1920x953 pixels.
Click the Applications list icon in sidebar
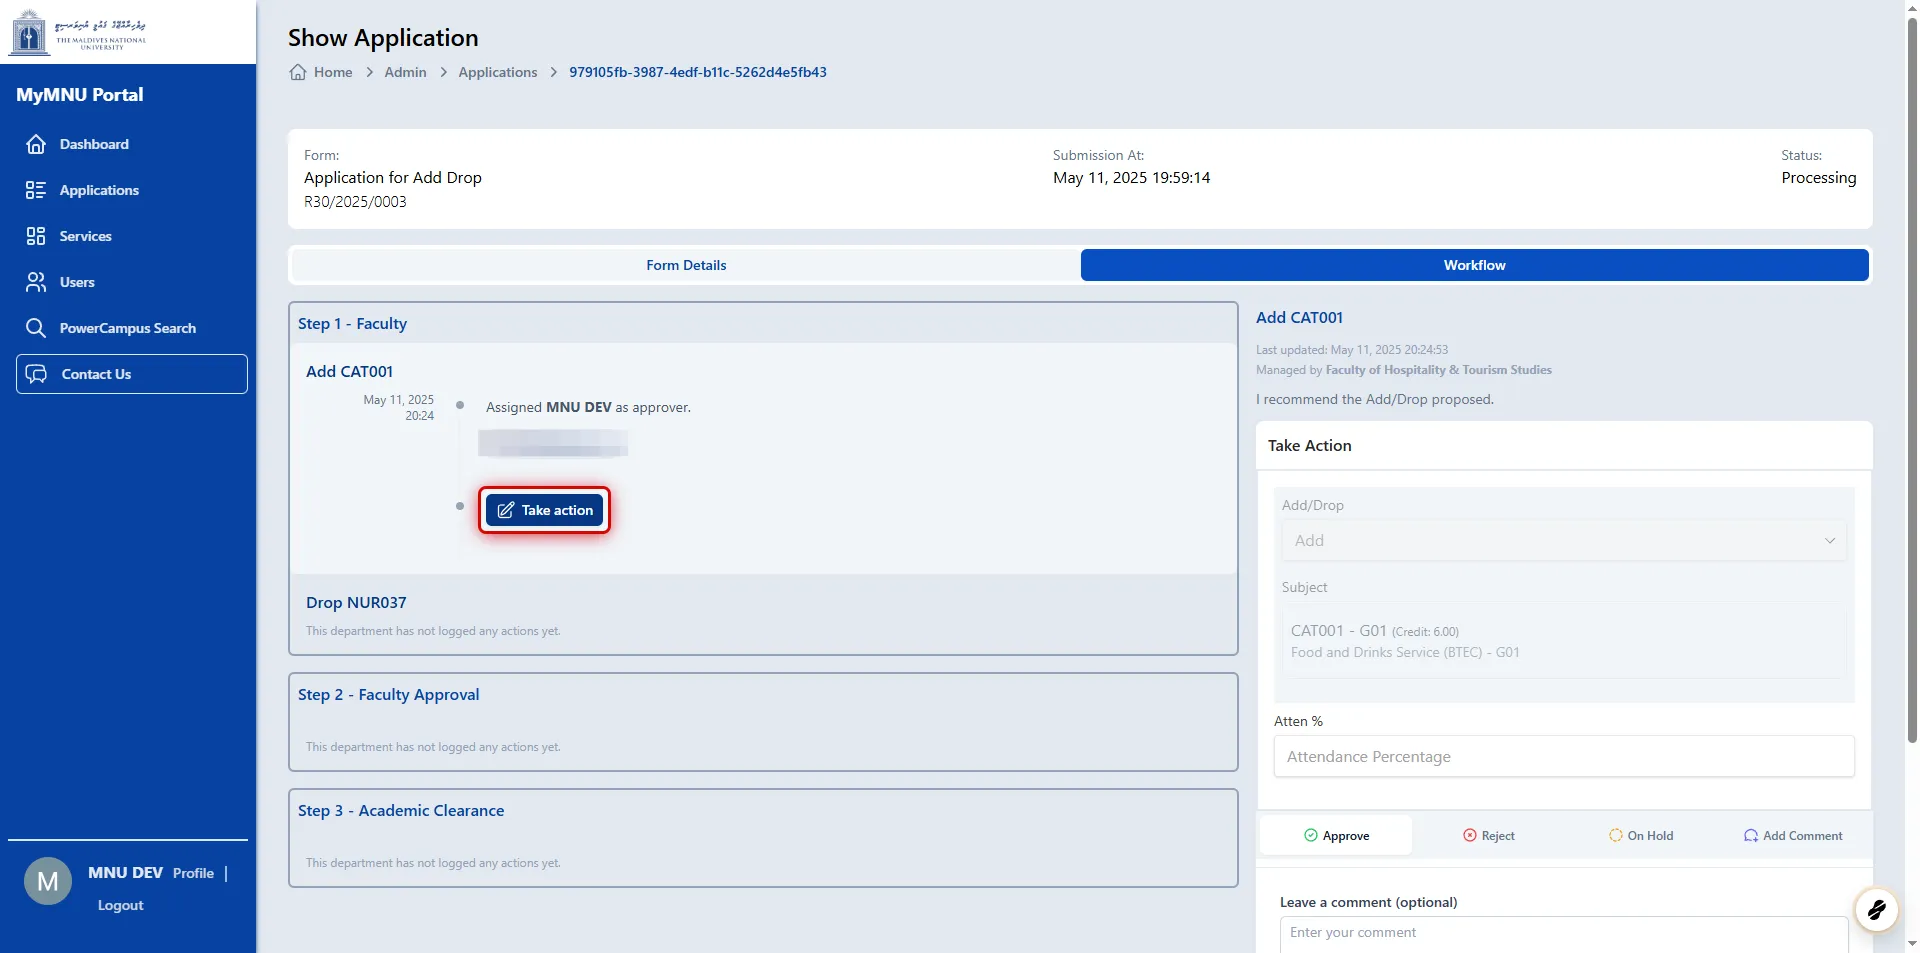point(36,190)
